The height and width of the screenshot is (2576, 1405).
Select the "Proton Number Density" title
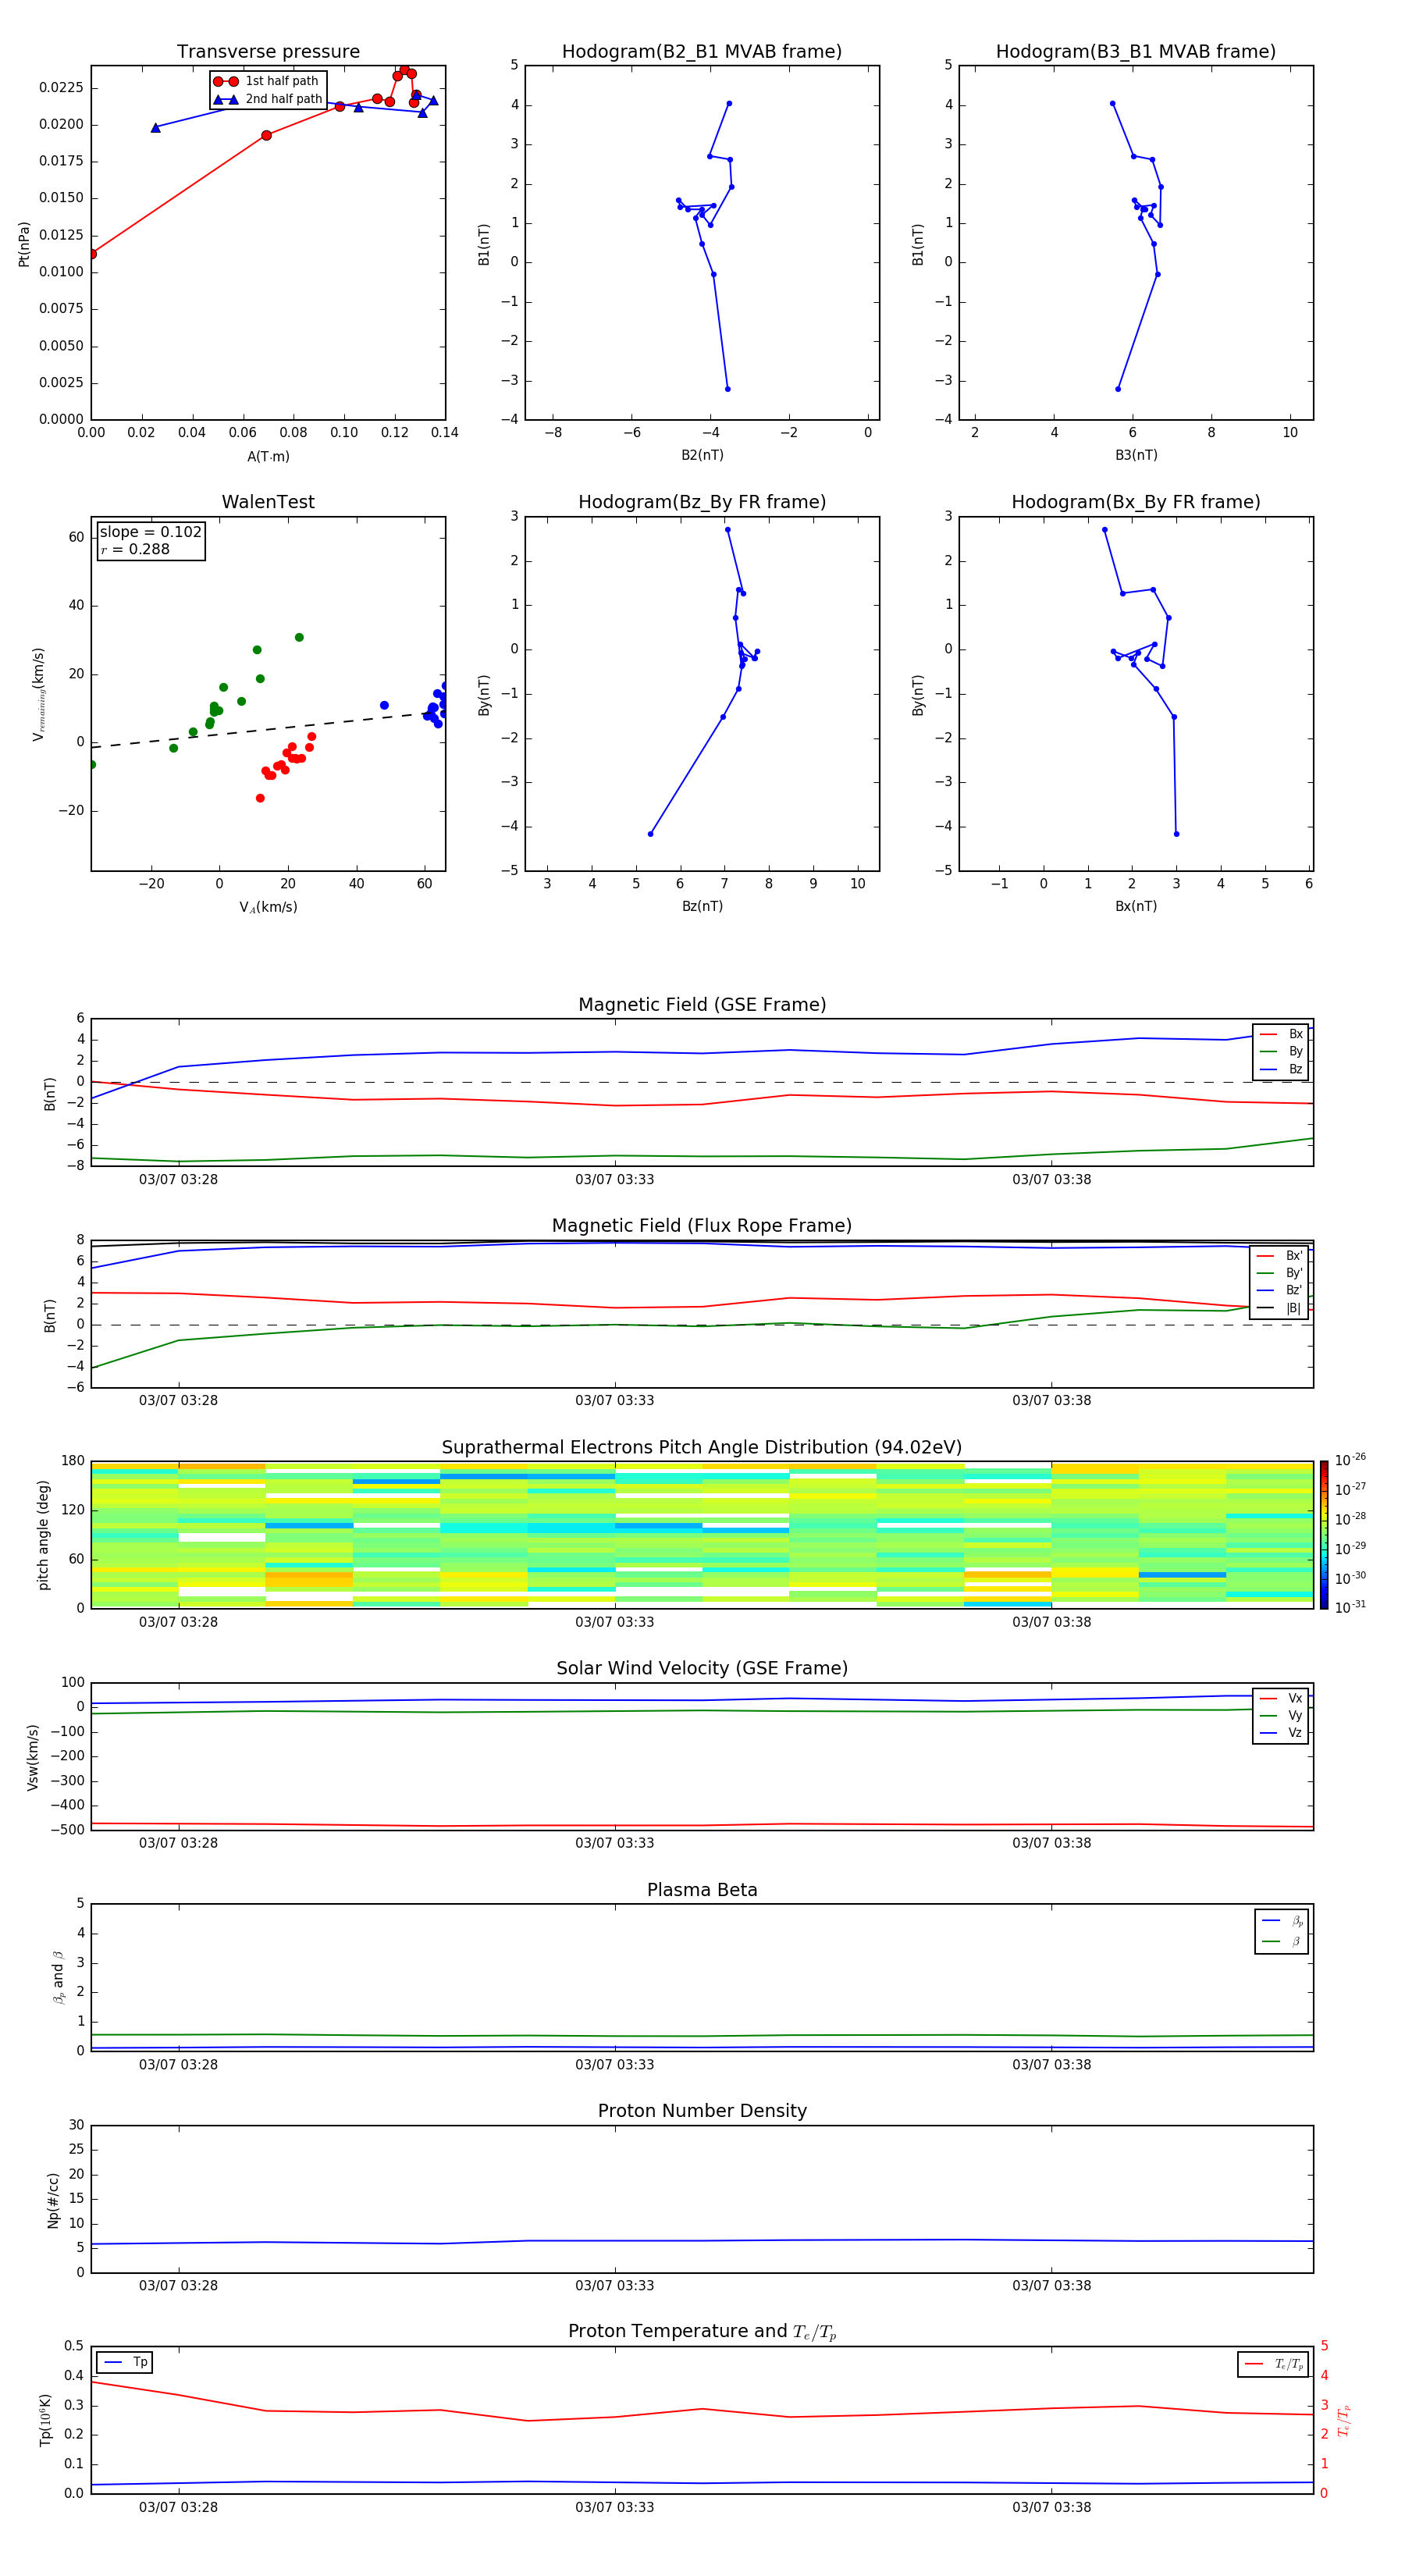point(702,2111)
